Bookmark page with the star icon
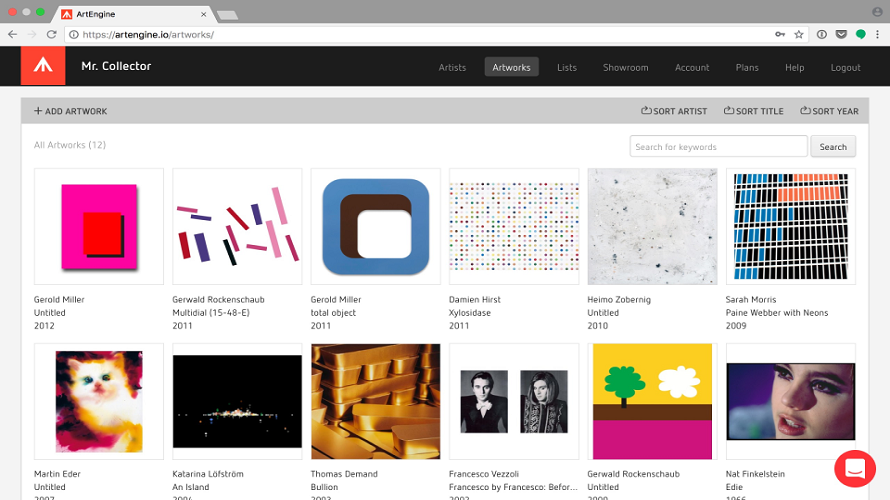Viewport: 890px width, 500px height. (x=799, y=35)
